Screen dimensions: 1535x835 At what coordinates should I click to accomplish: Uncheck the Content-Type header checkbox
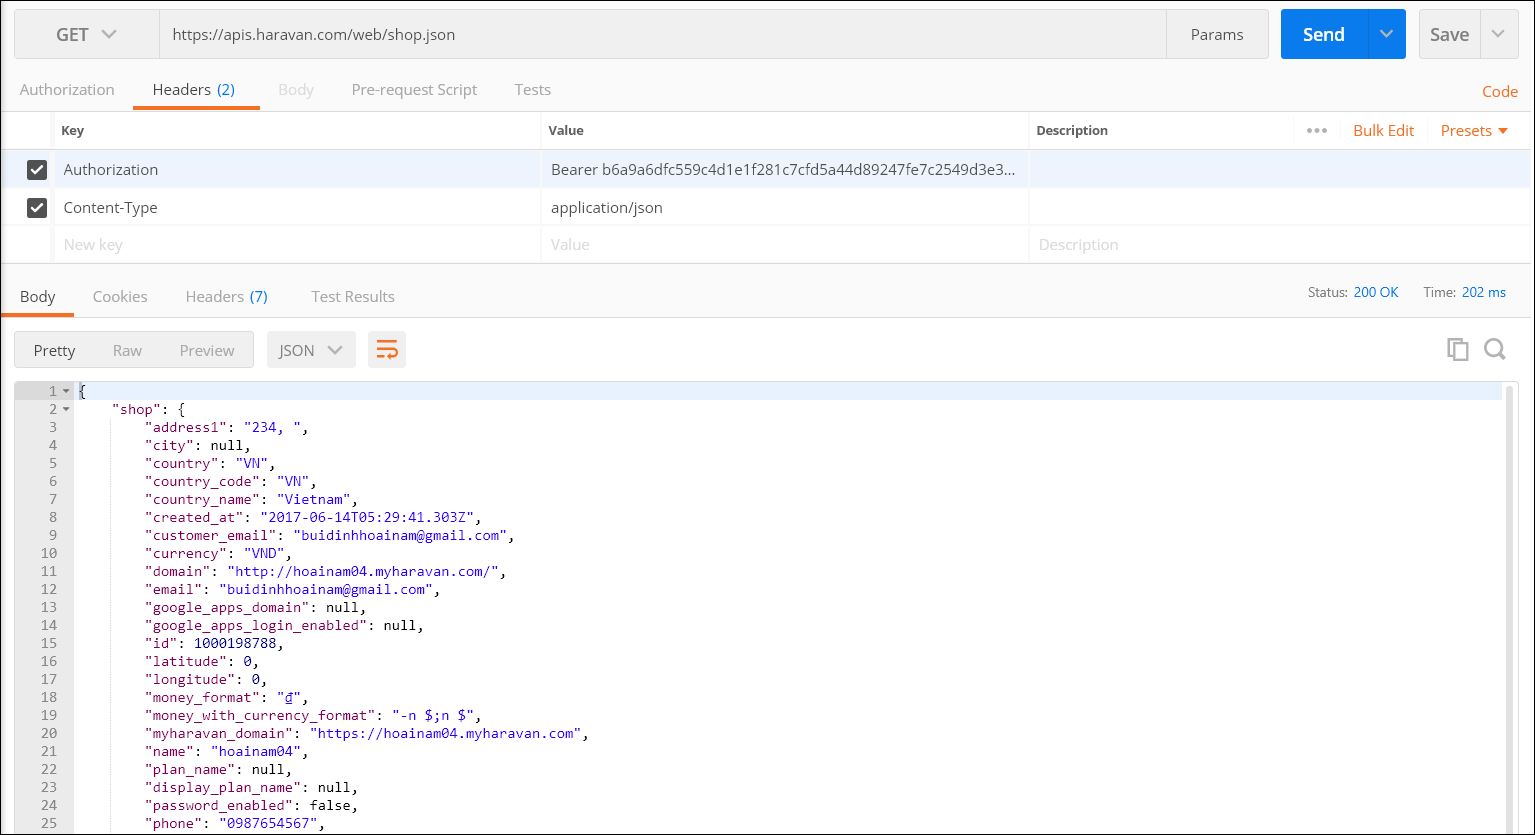(x=37, y=208)
